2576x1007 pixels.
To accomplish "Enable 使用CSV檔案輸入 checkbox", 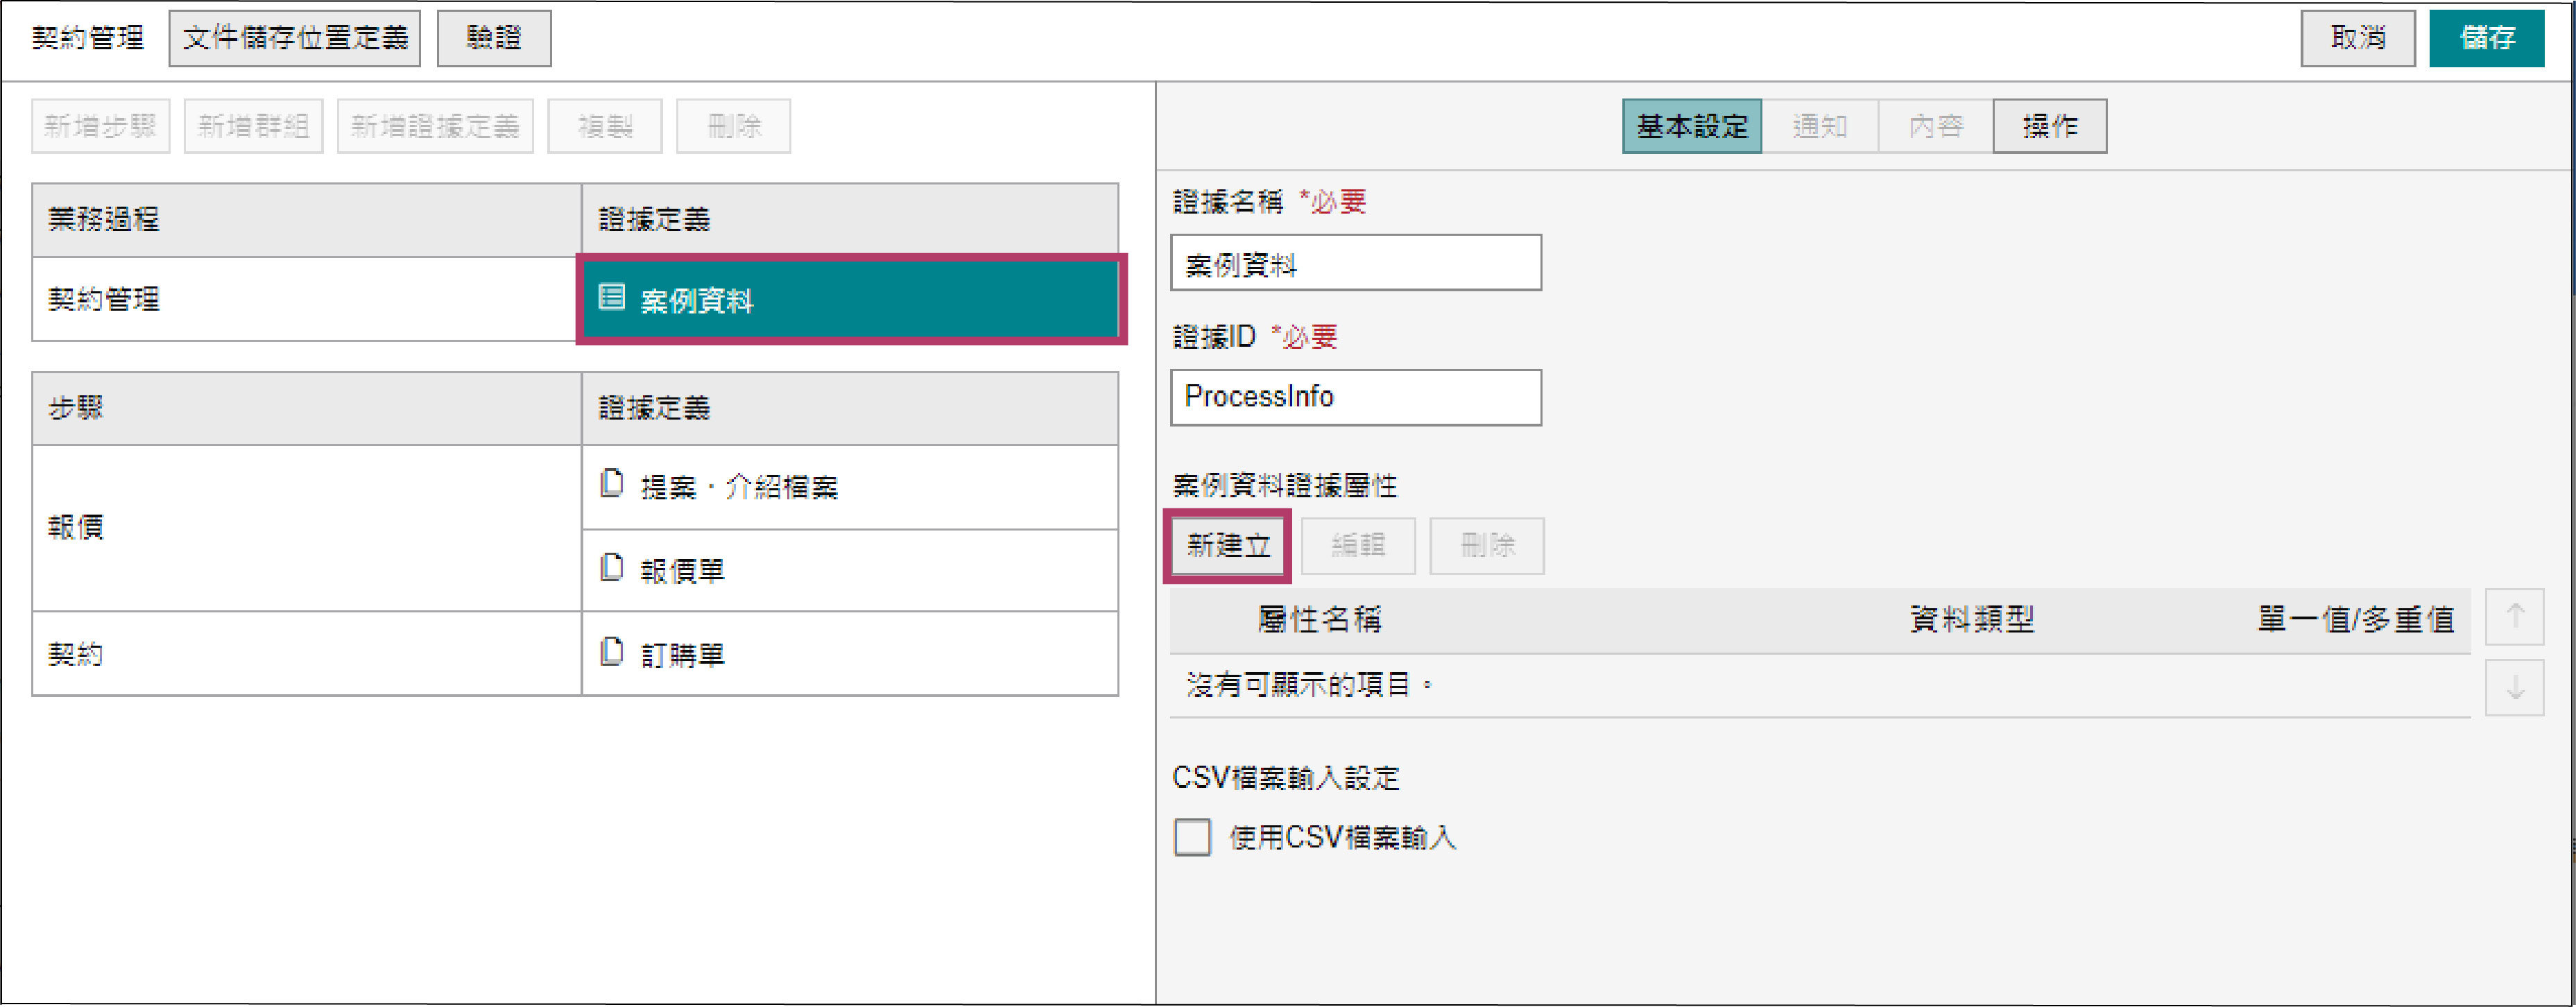I will tap(1191, 837).
